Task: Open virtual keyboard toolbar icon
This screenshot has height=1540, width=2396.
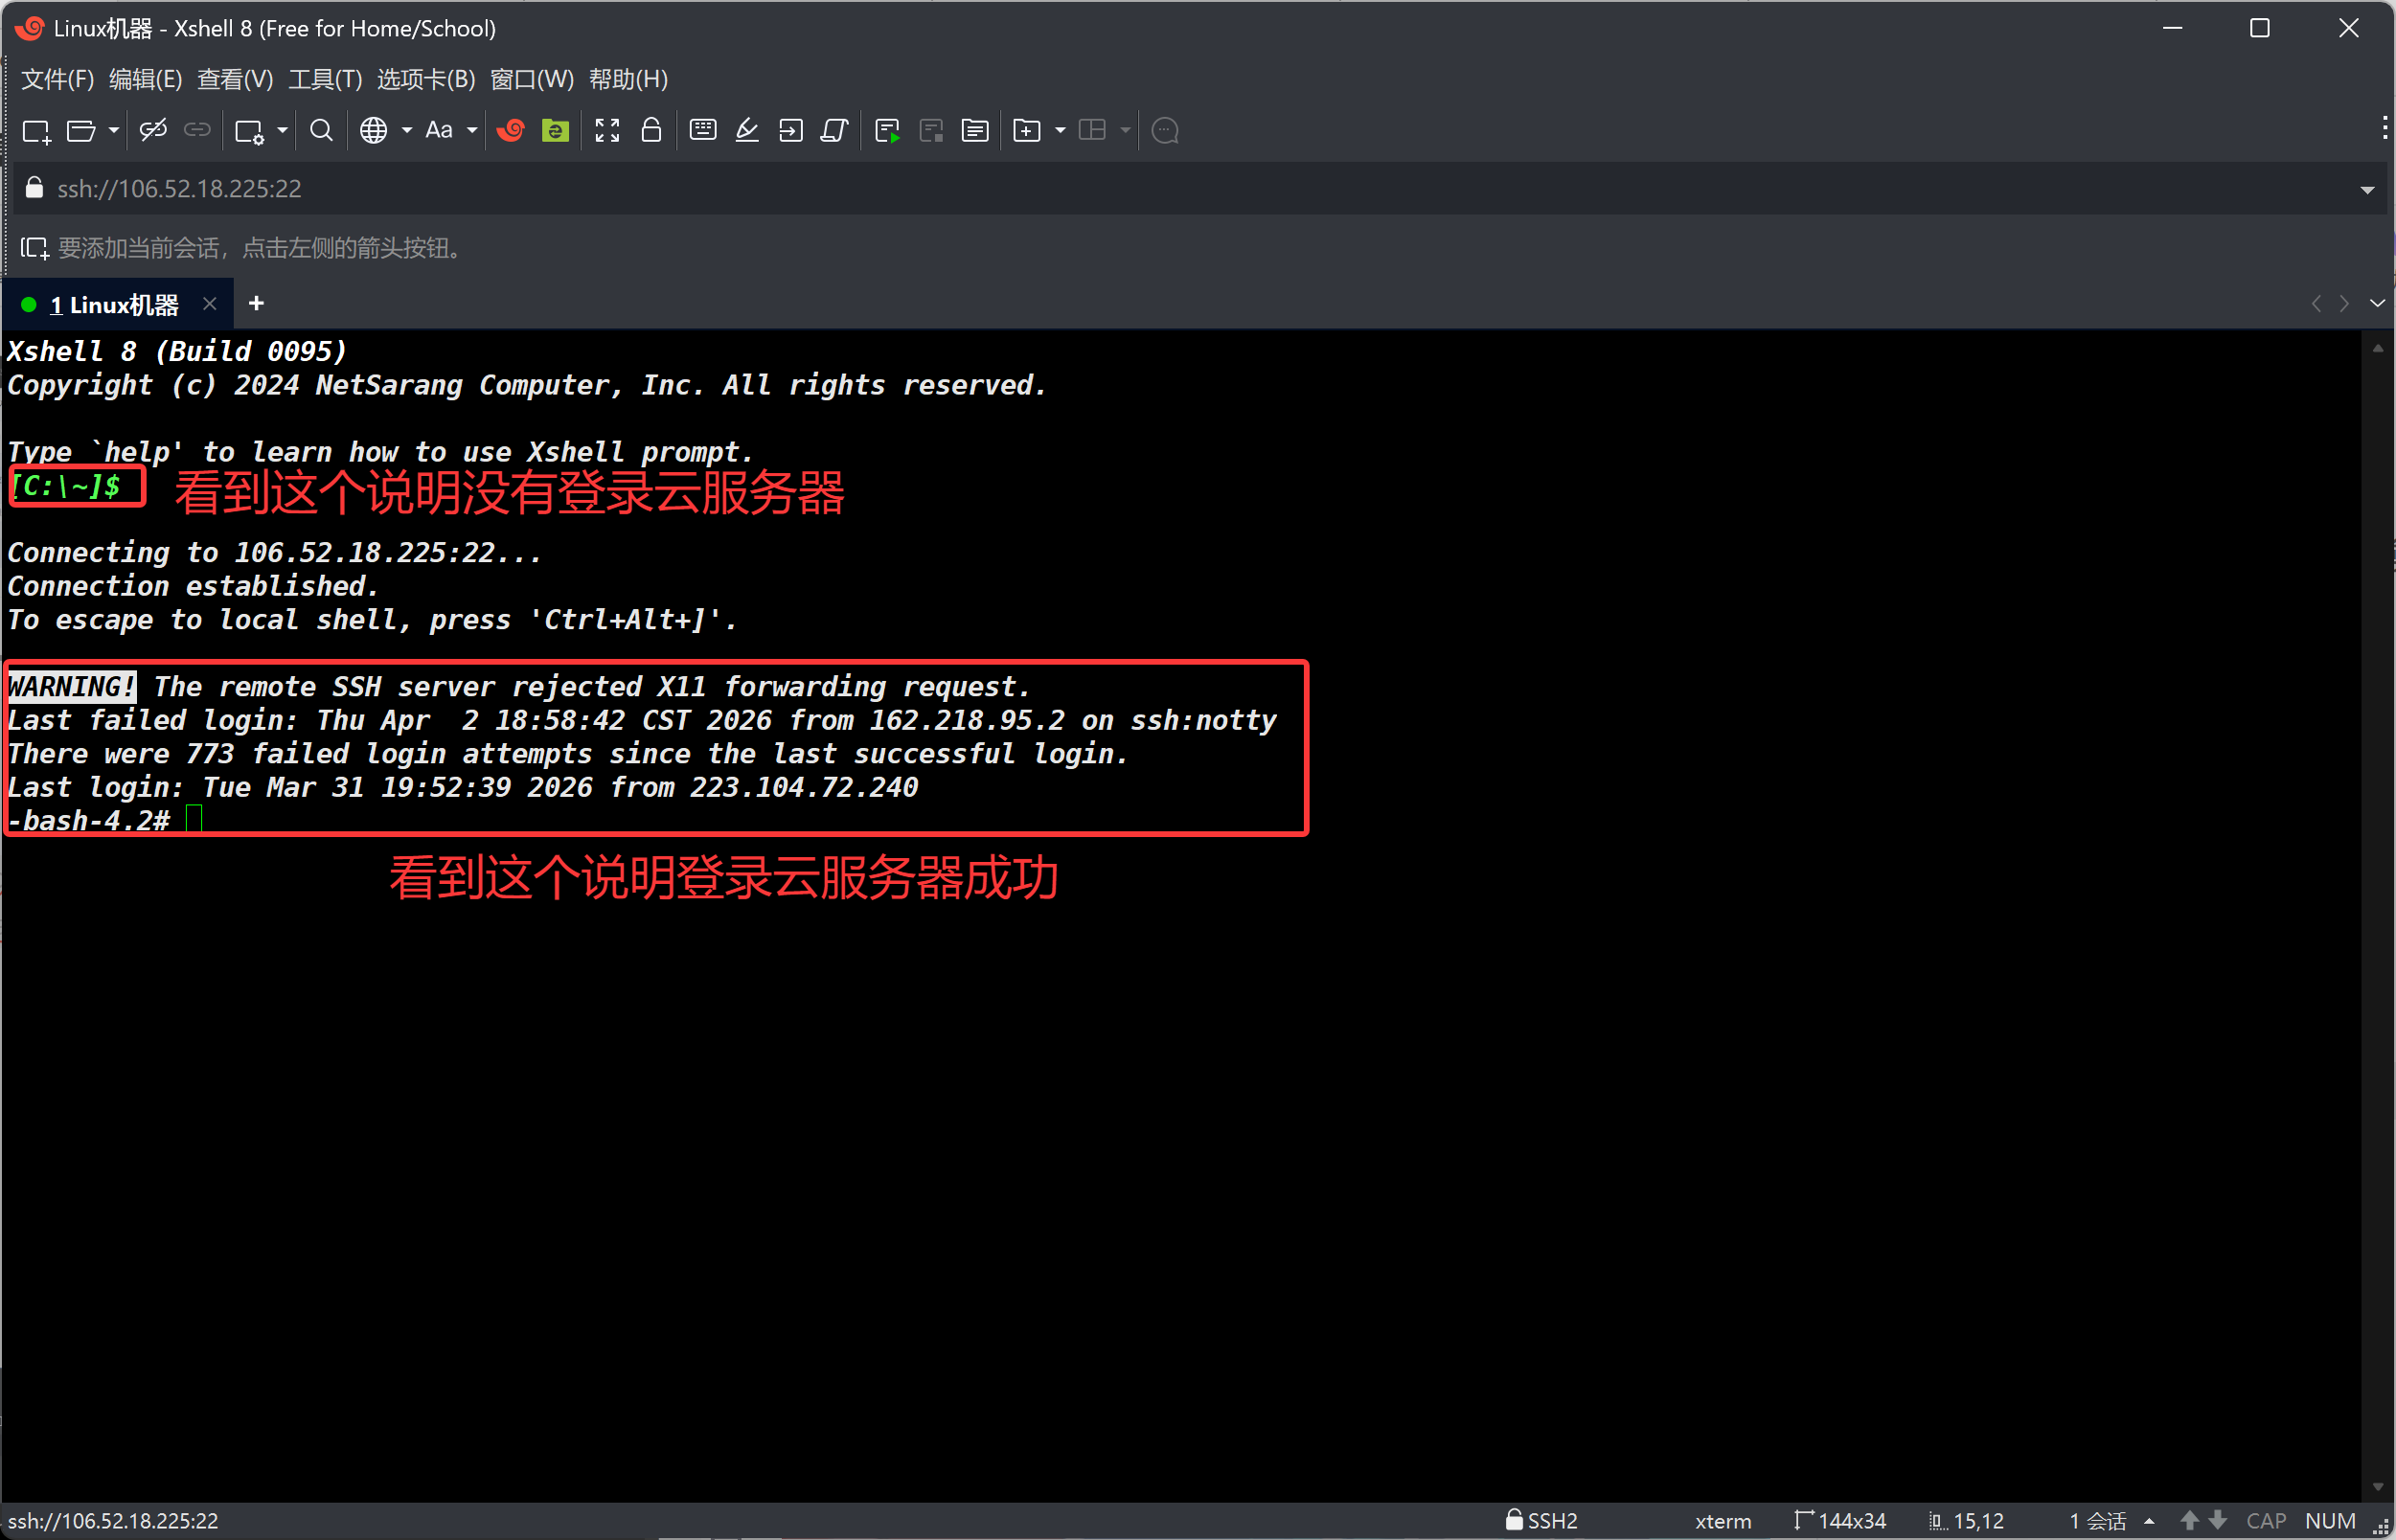Action: tap(703, 131)
